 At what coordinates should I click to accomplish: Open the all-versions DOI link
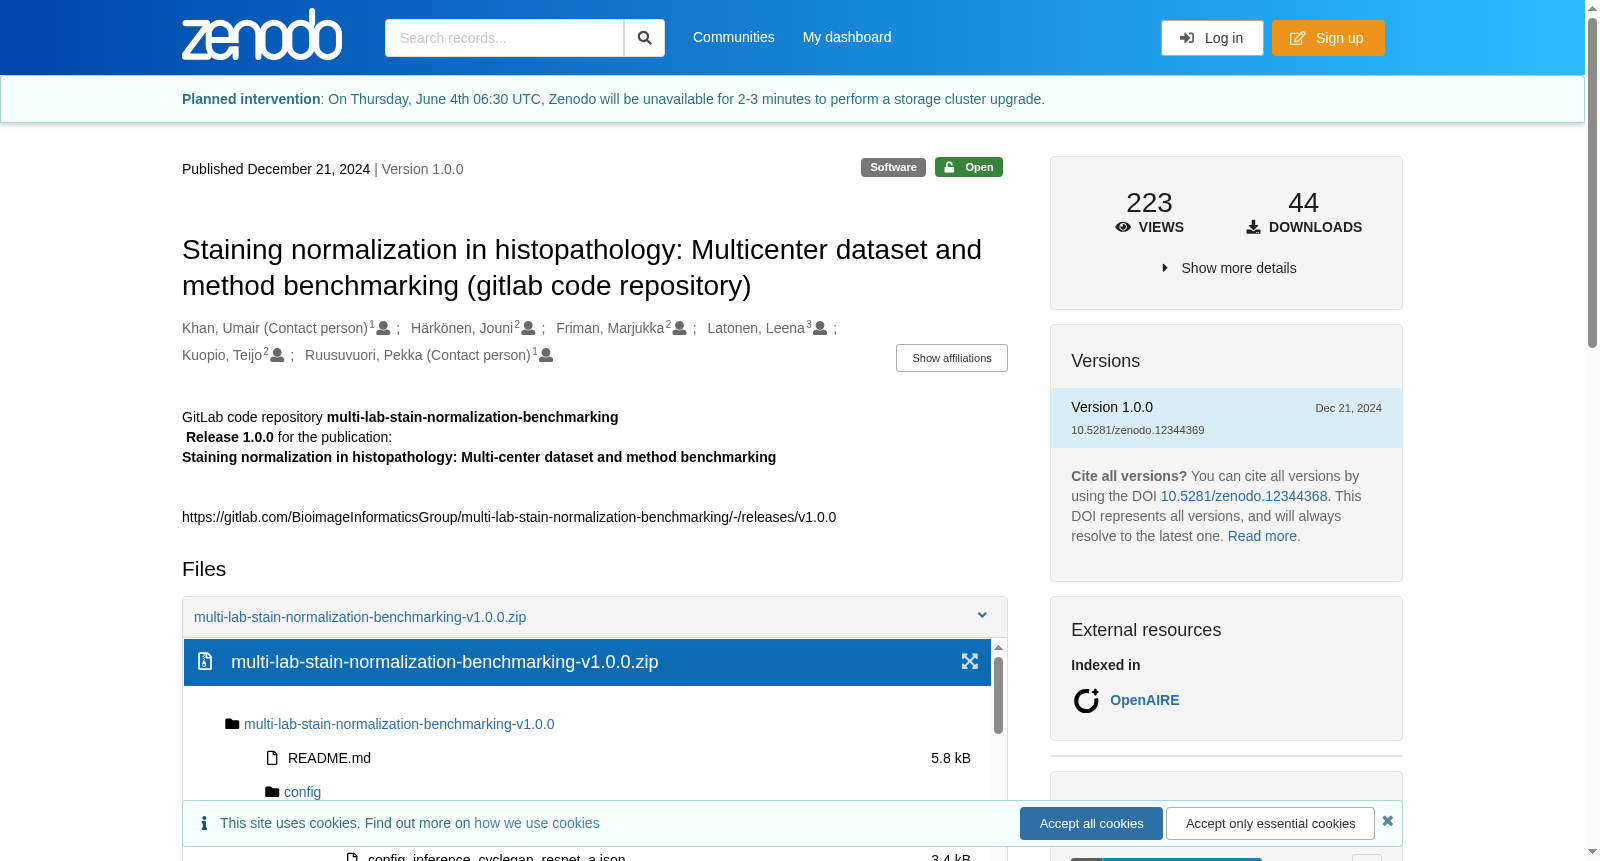click(1244, 496)
